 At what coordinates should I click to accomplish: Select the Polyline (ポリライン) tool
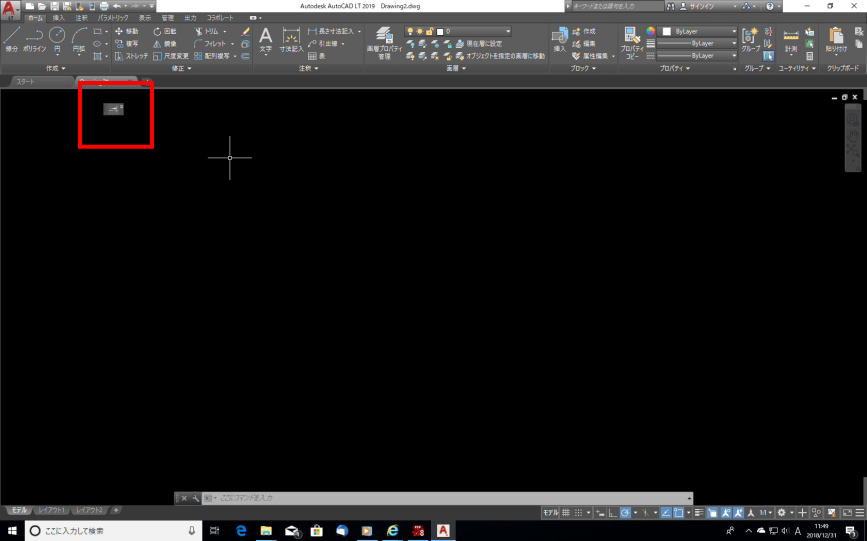(x=34, y=39)
